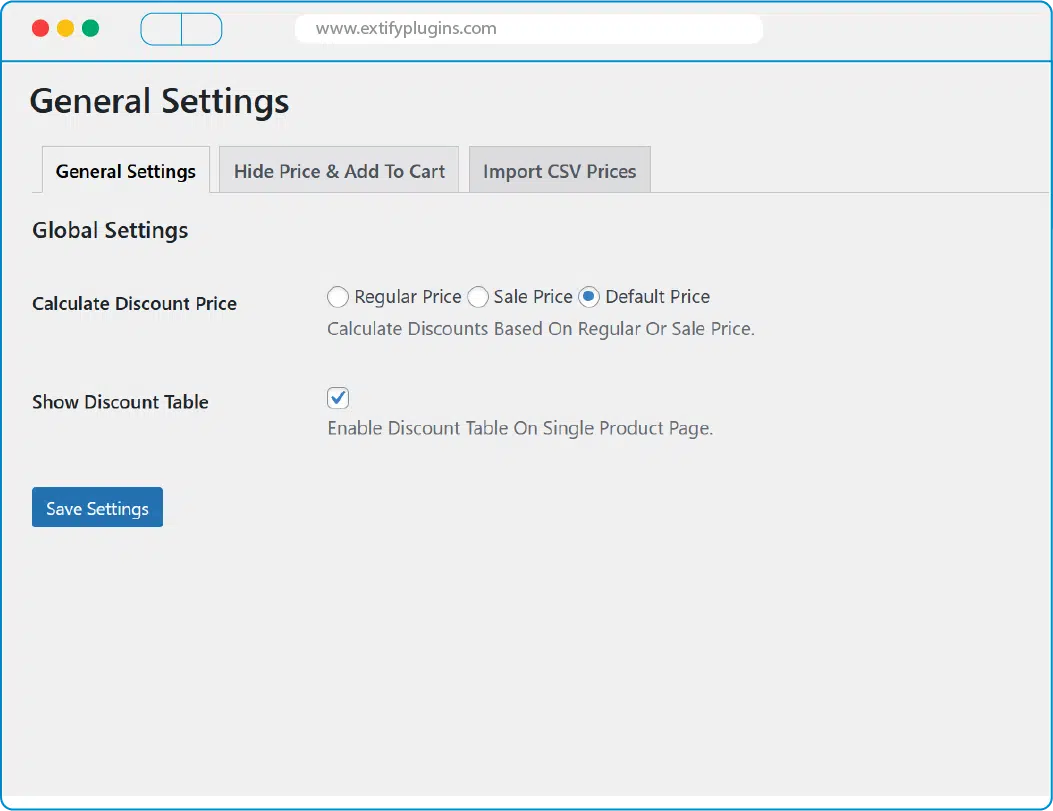Switch to the General Settings tab
Image resolution: width=1053 pixels, height=811 pixels.
tap(126, 171)
